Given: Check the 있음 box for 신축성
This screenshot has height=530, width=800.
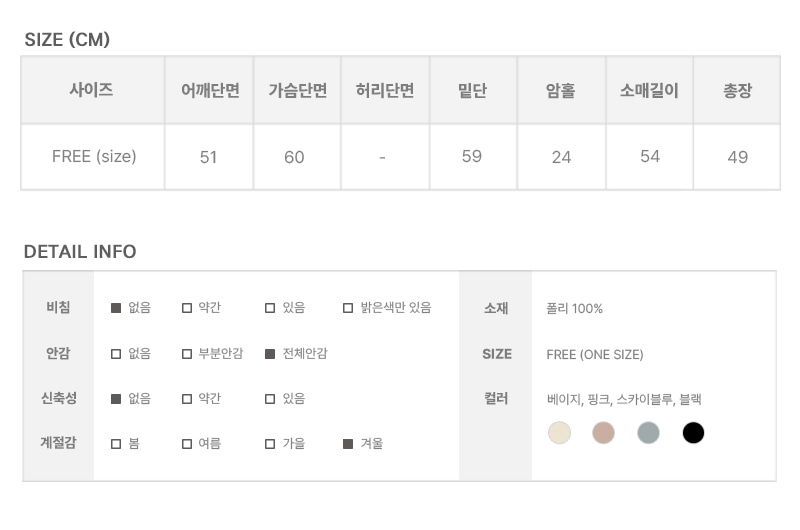Looking at the screenshot, I should [x=270, y=398].
